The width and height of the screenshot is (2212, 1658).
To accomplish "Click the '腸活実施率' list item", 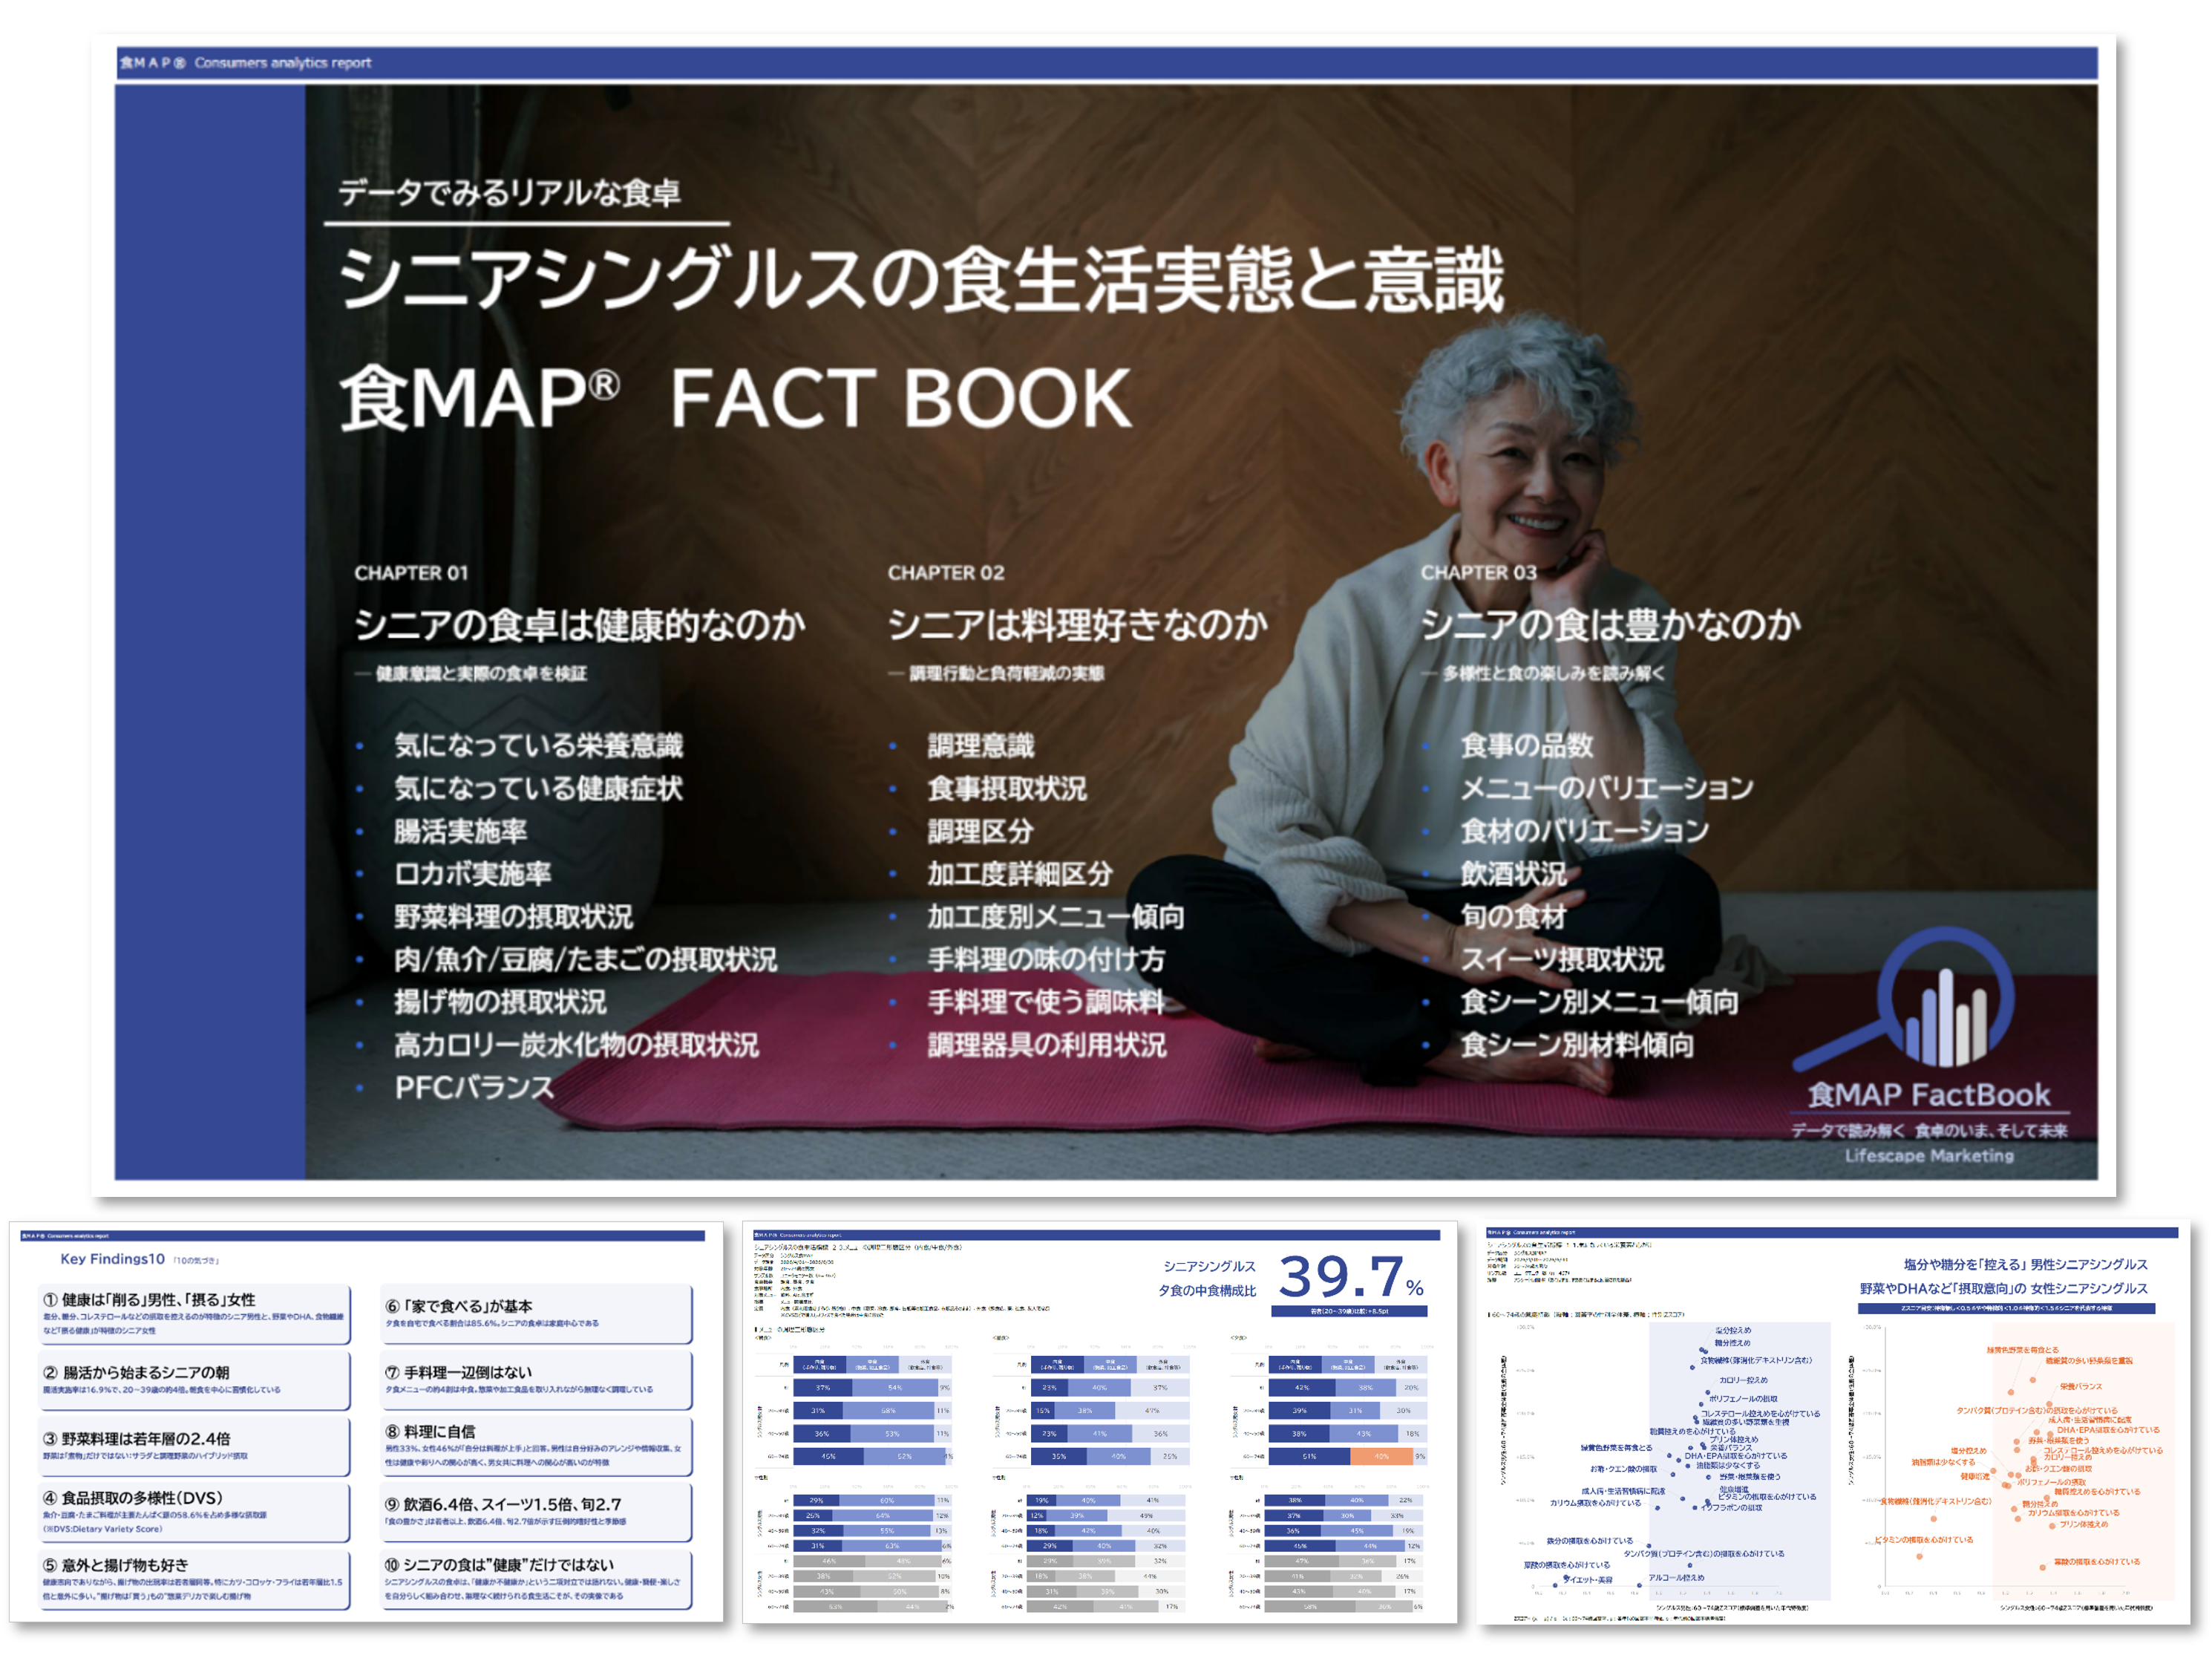I will [460, 831].
